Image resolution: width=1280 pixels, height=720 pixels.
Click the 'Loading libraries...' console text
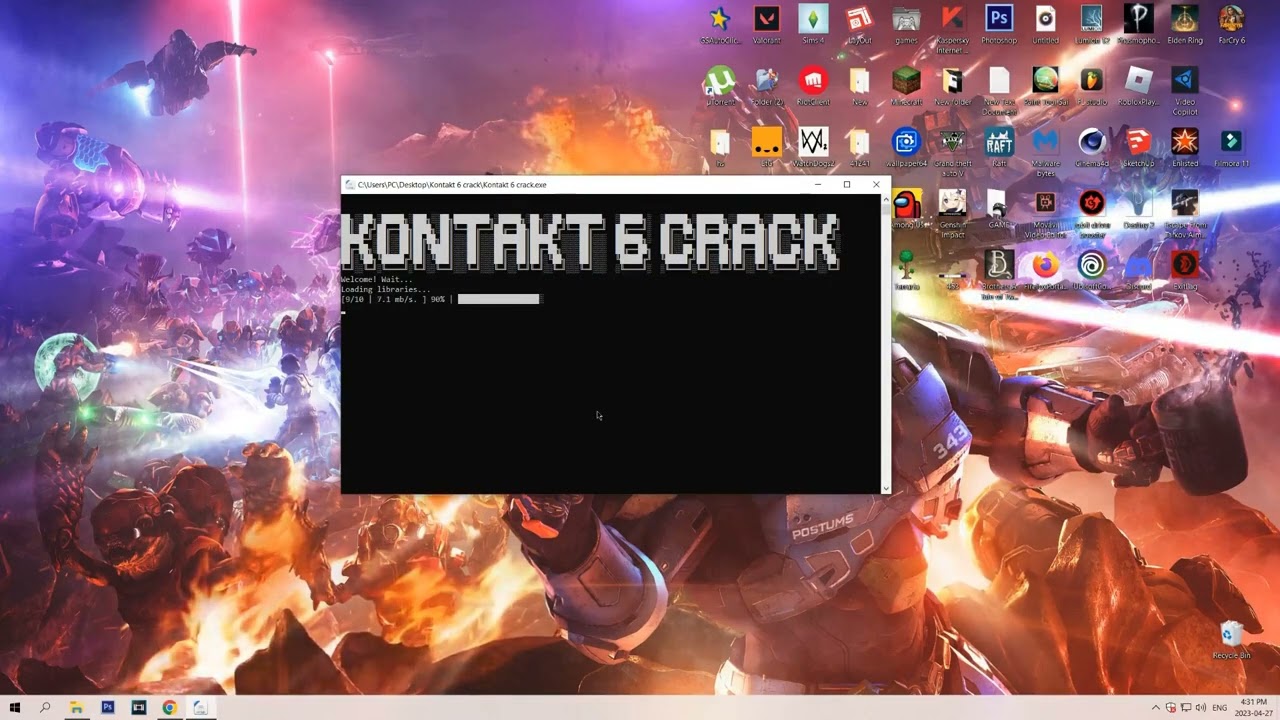[385, 289]
